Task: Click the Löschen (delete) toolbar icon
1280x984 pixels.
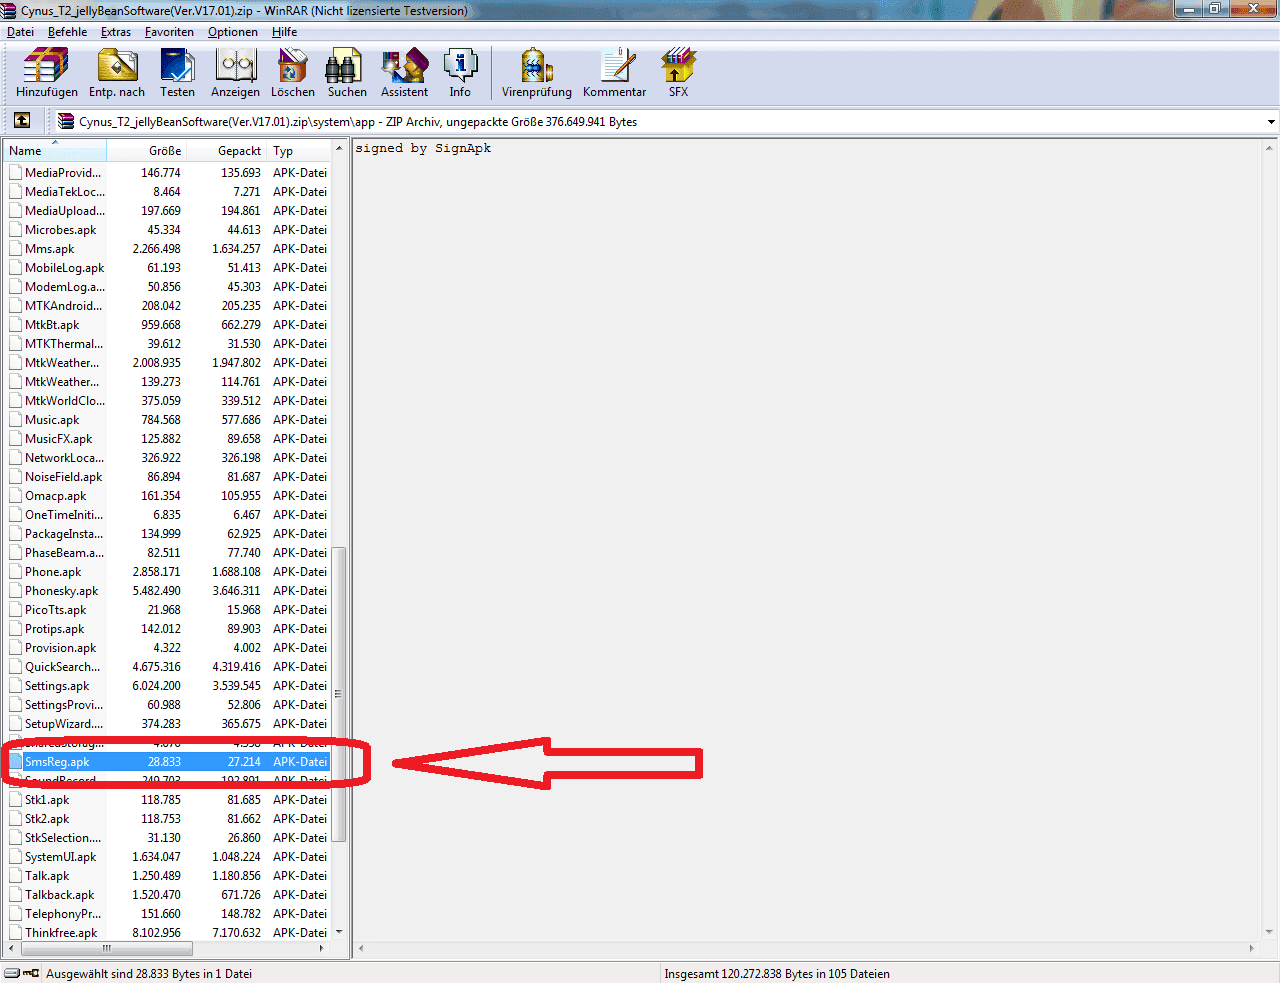Action: [293, 73]
